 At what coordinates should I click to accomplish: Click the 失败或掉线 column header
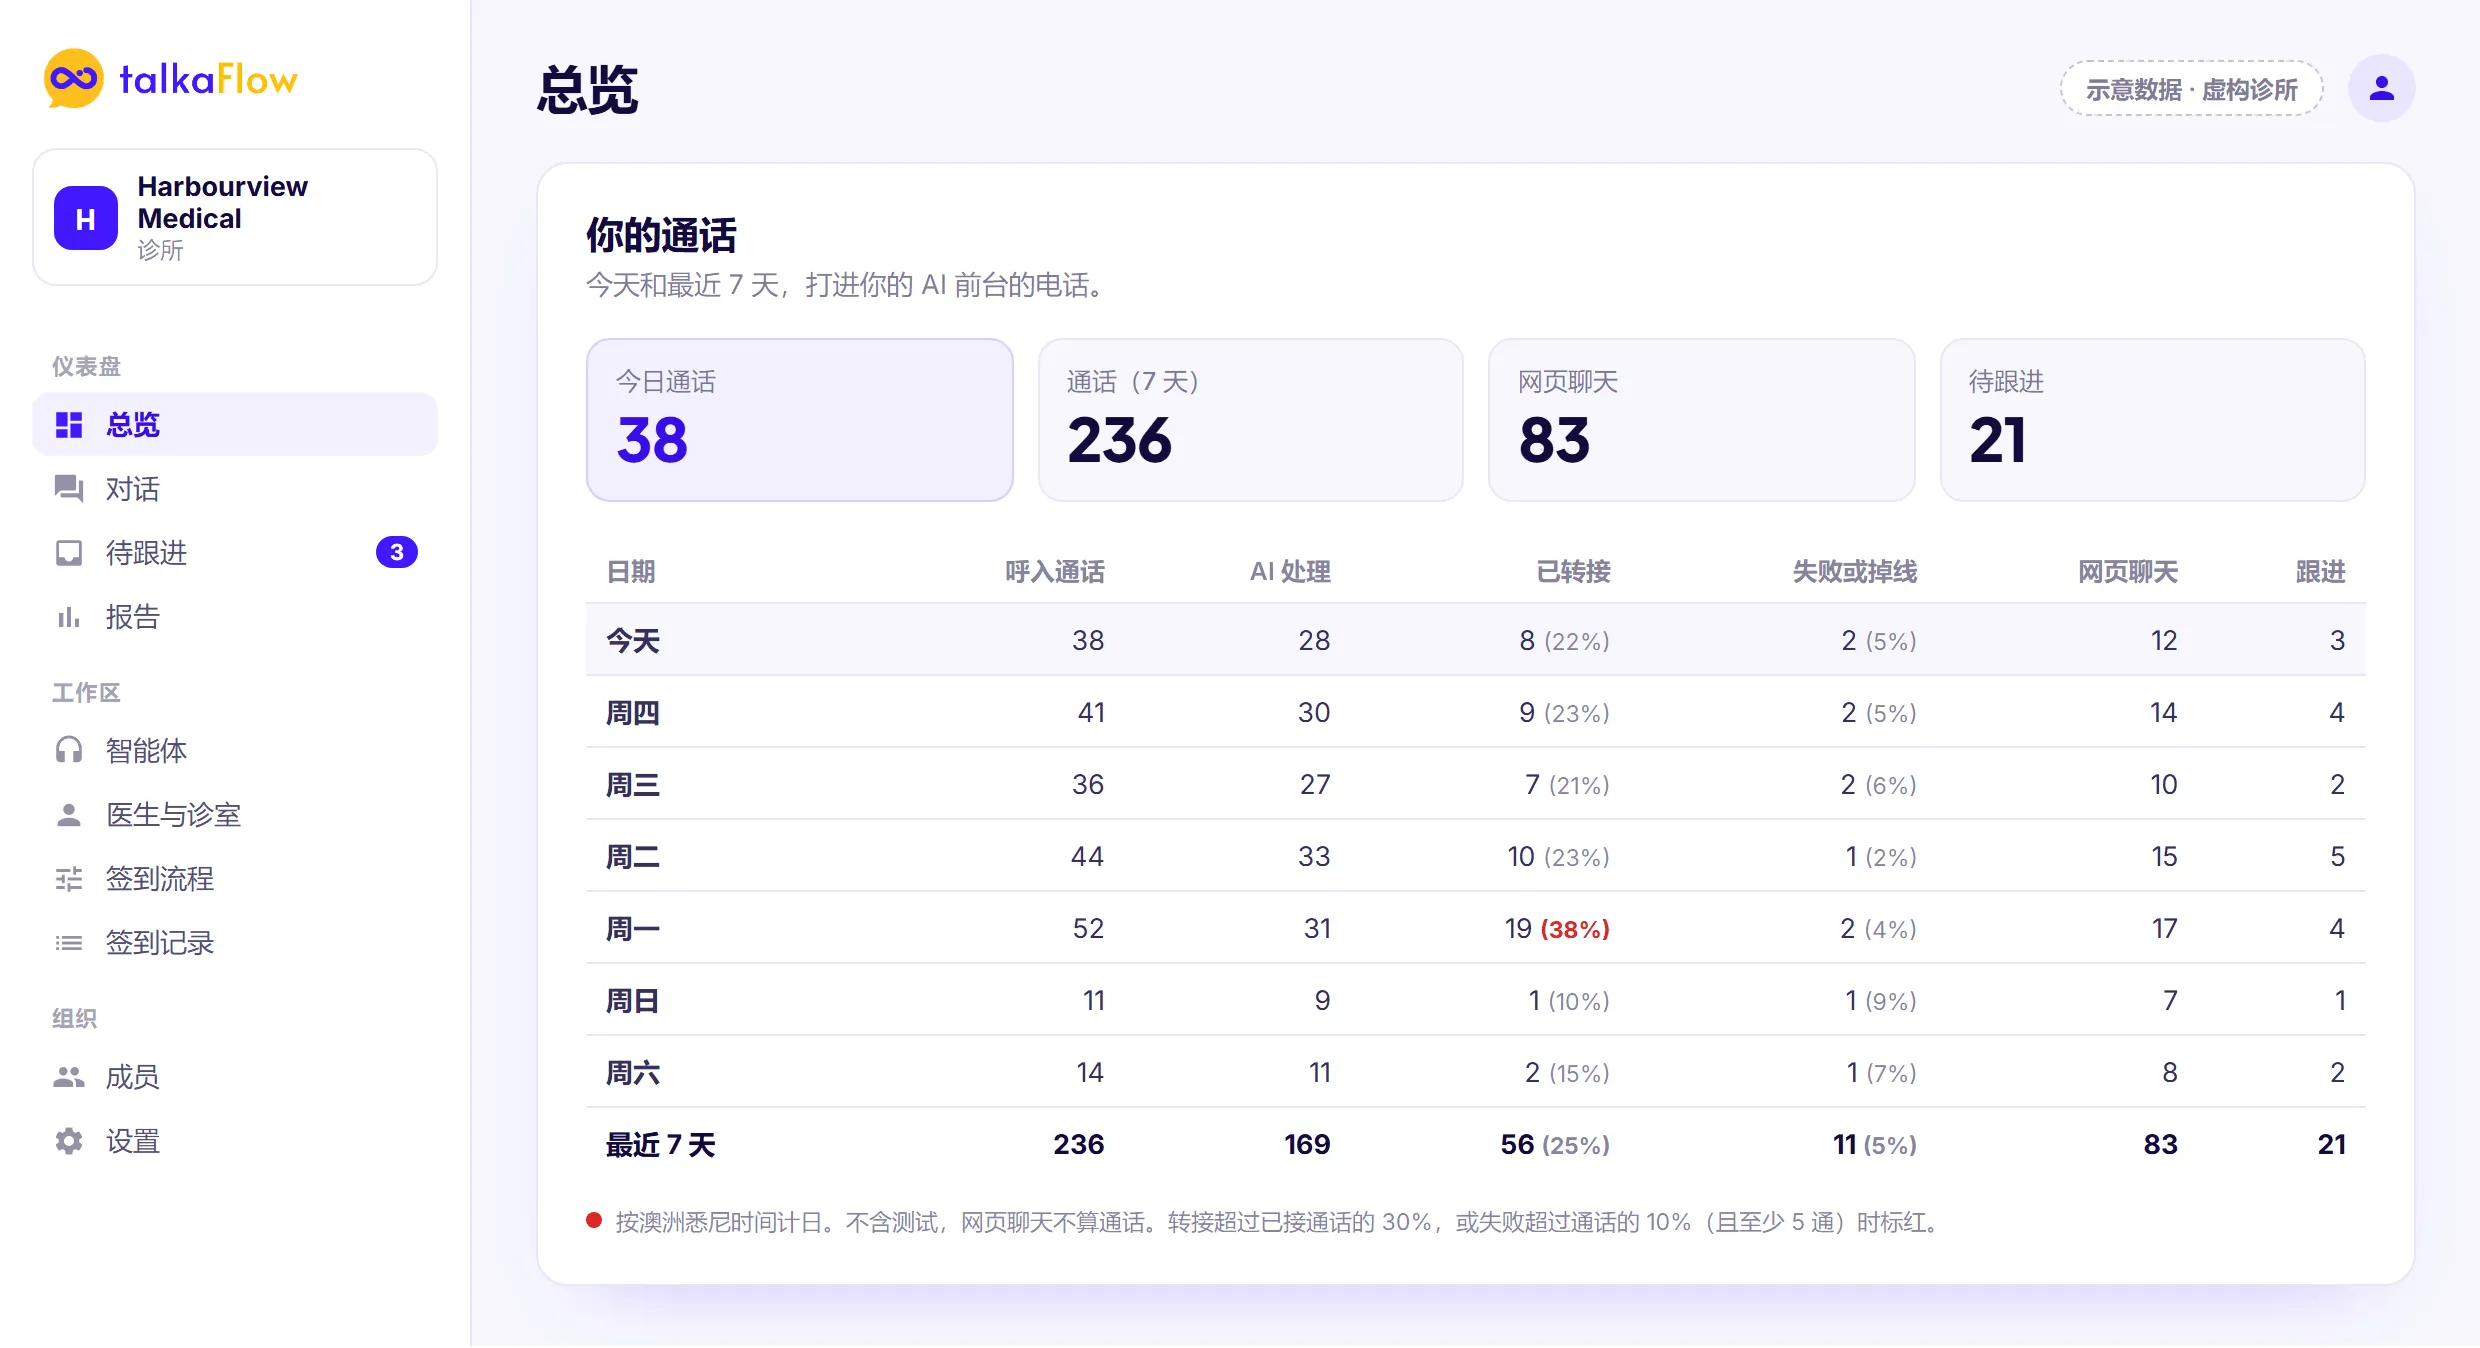pyautogui.click(x=1855, y=572)
